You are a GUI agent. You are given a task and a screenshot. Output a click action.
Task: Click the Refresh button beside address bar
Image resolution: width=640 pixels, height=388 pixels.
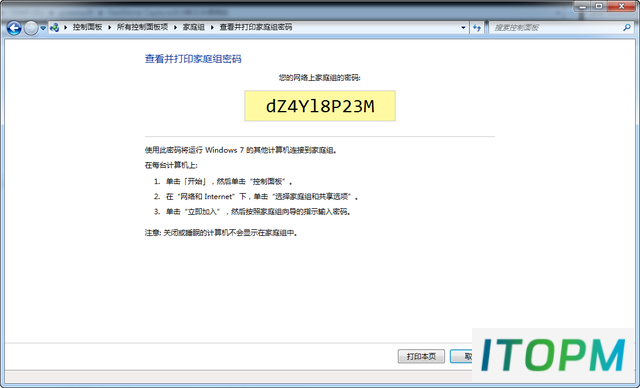(x=477, y=28)
